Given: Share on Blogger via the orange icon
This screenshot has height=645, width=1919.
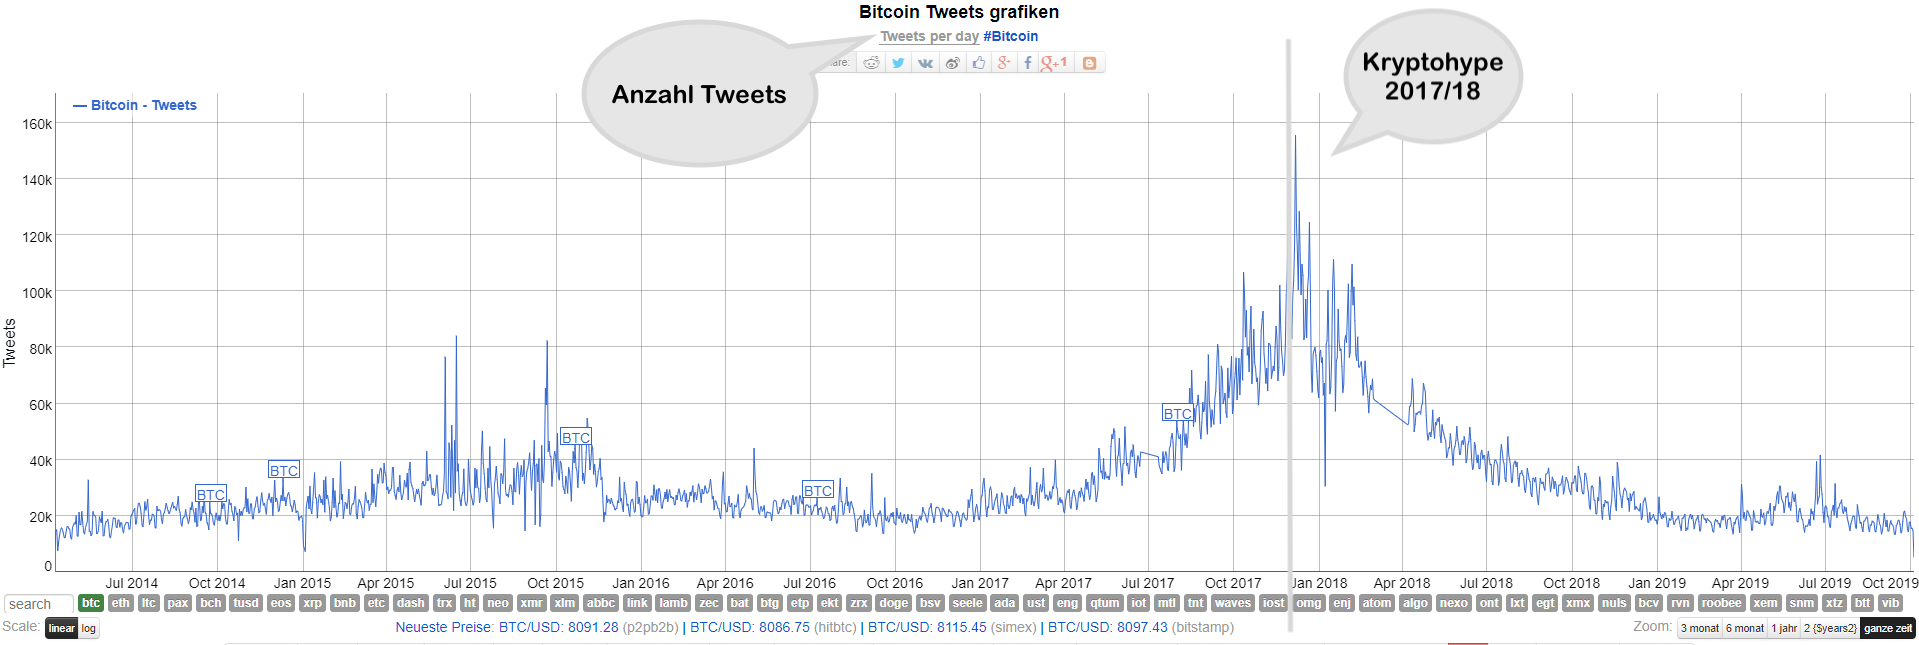Looking at the screenshot, I should [x=1089, y=63].
